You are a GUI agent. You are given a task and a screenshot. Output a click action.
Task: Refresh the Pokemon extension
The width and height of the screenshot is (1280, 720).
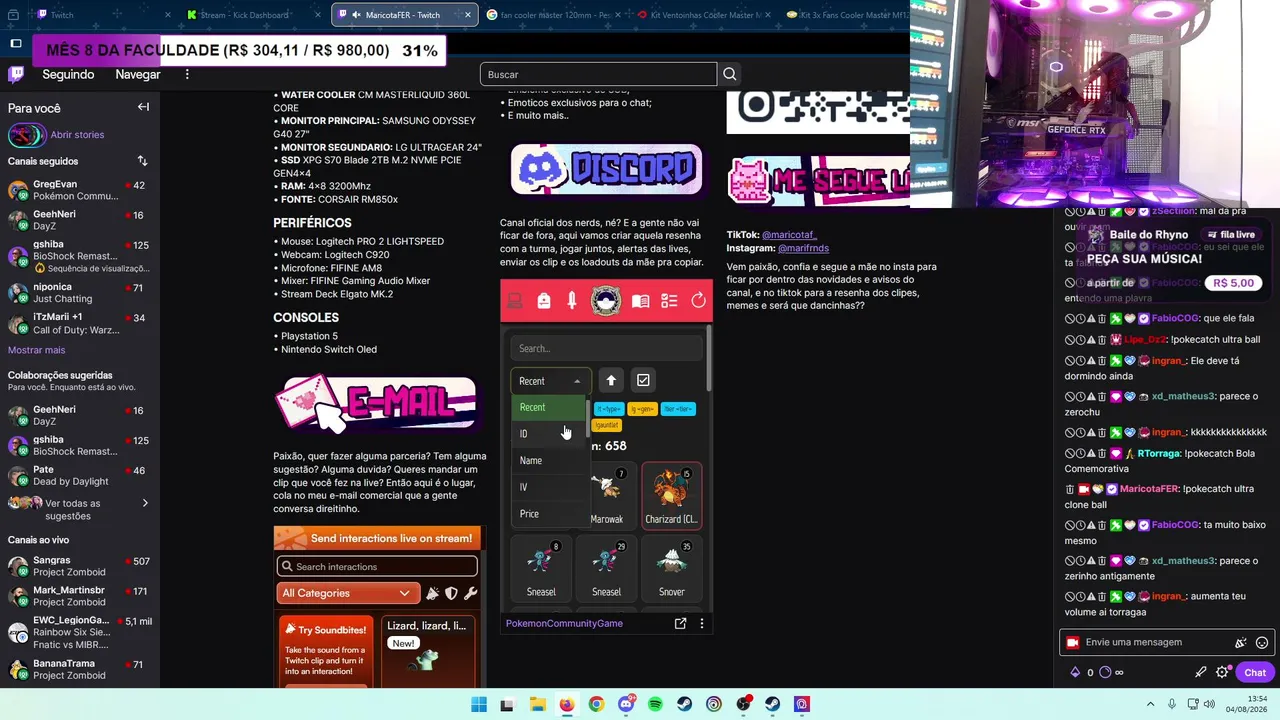point(698,301)
